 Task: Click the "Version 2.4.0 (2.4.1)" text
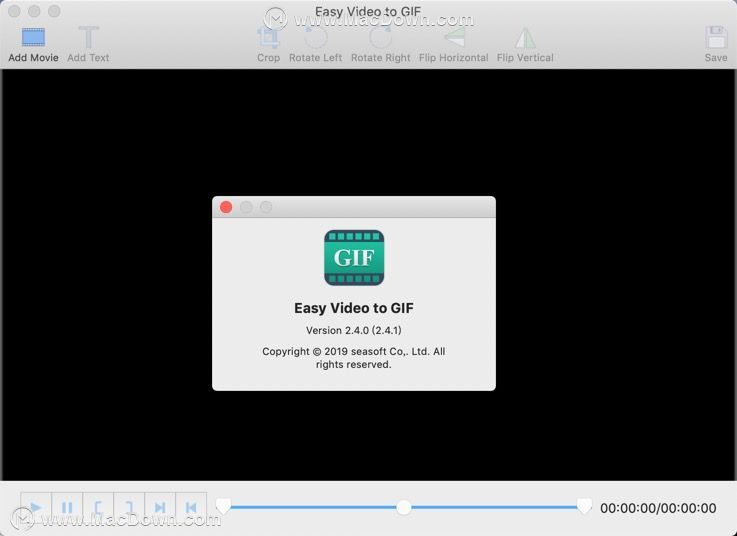click(354, 330)
